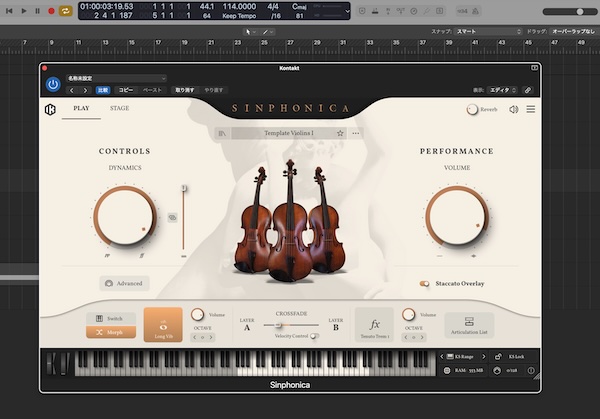This screenshot has height=419, width=600.
Task: Toggle the Kontakt plugin power button
Action: (53, 84)
